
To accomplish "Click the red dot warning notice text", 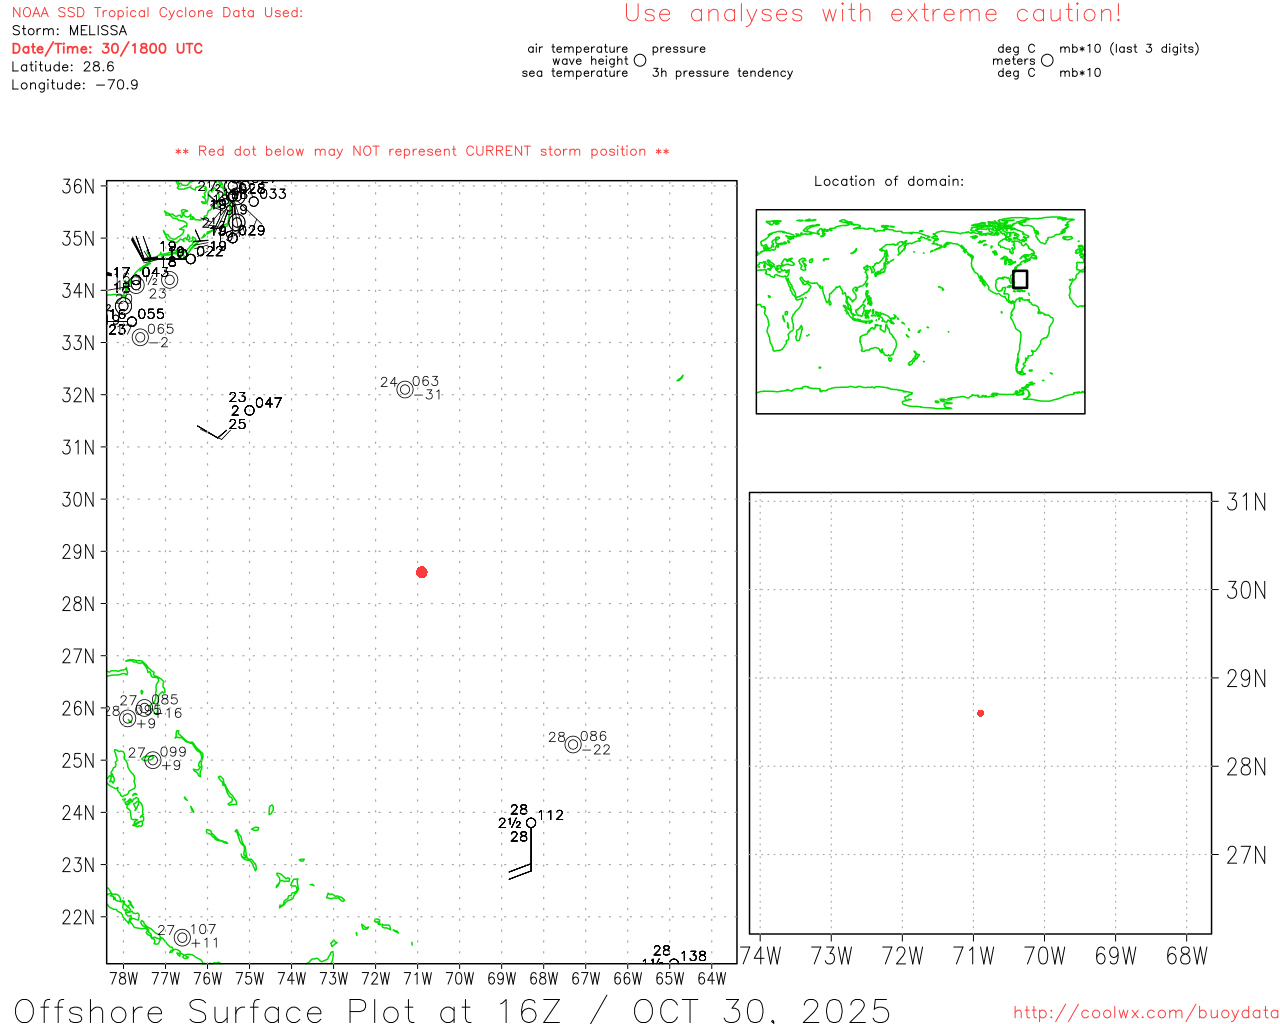I will click(422, 152).
